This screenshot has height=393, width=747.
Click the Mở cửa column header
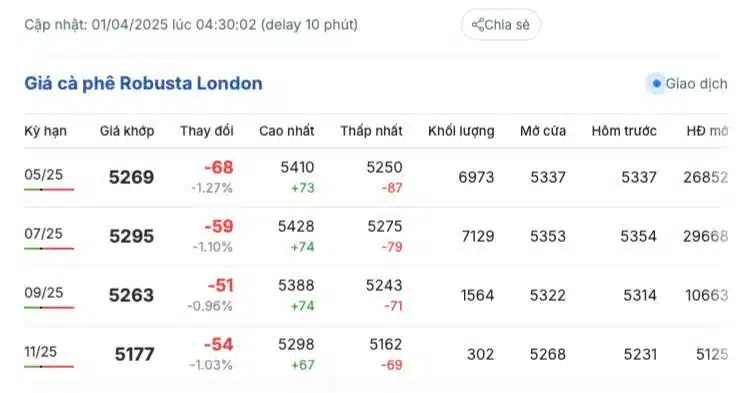point(543,131)
